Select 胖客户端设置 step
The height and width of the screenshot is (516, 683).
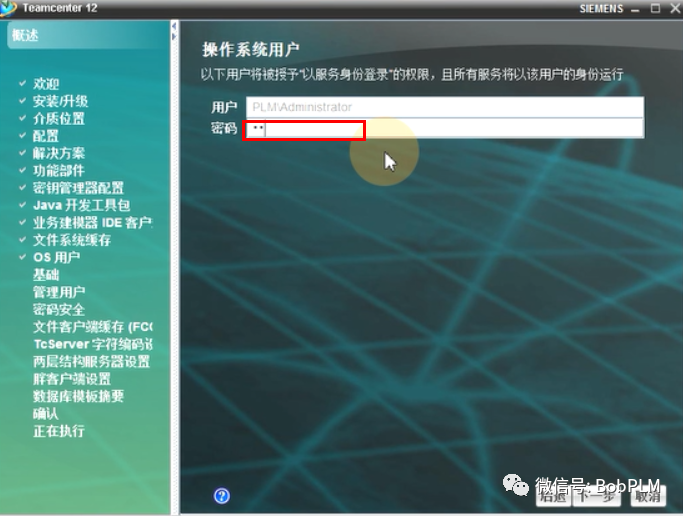tap(72, 379)
